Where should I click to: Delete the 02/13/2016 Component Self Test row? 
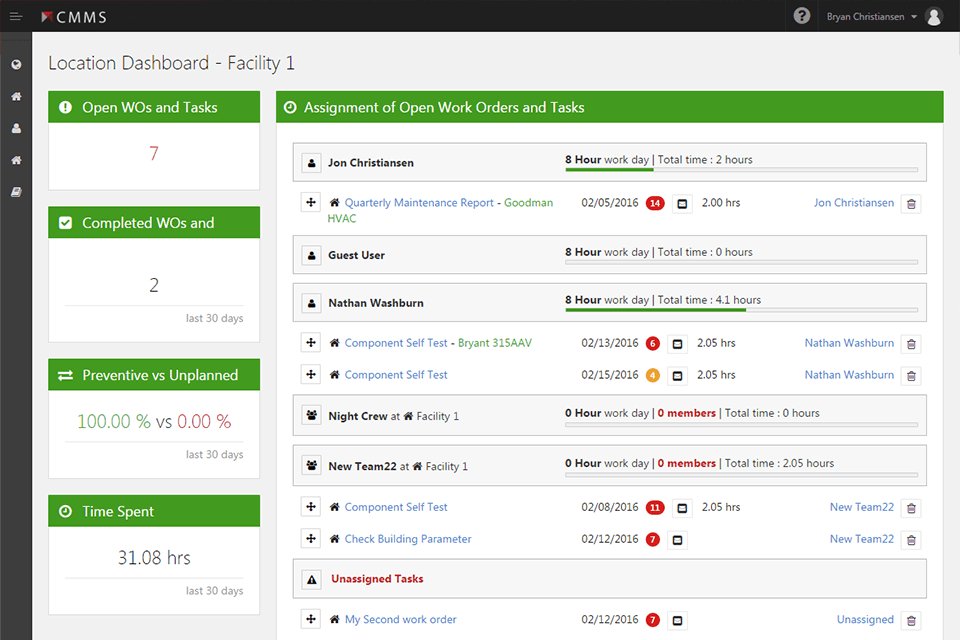pos(911,344)
